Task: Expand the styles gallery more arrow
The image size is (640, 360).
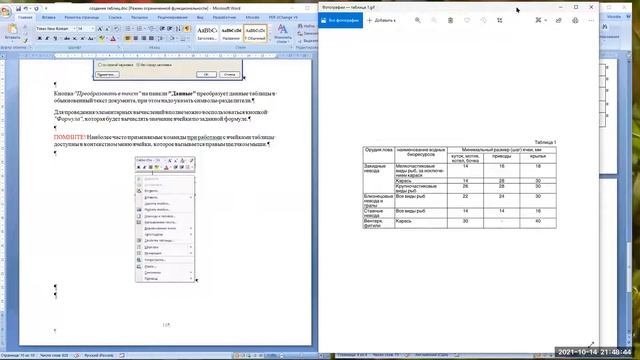Action: pyautogui.click(x=270, y=40)
